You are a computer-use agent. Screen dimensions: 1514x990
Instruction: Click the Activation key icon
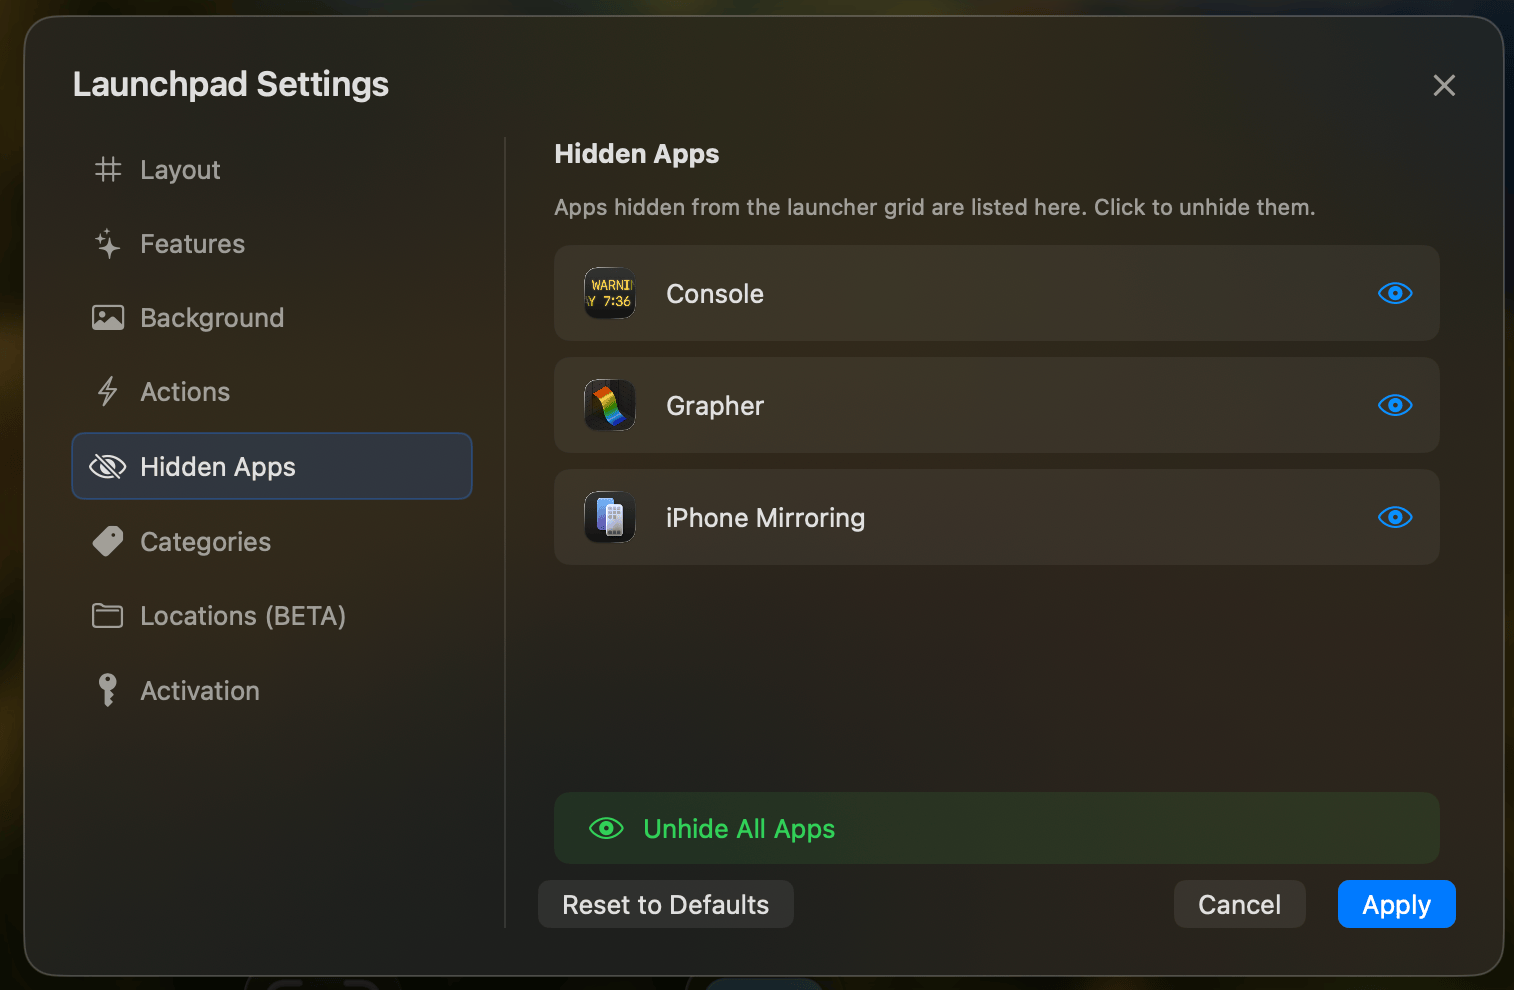pyautogui.click(x=107, y=690)
